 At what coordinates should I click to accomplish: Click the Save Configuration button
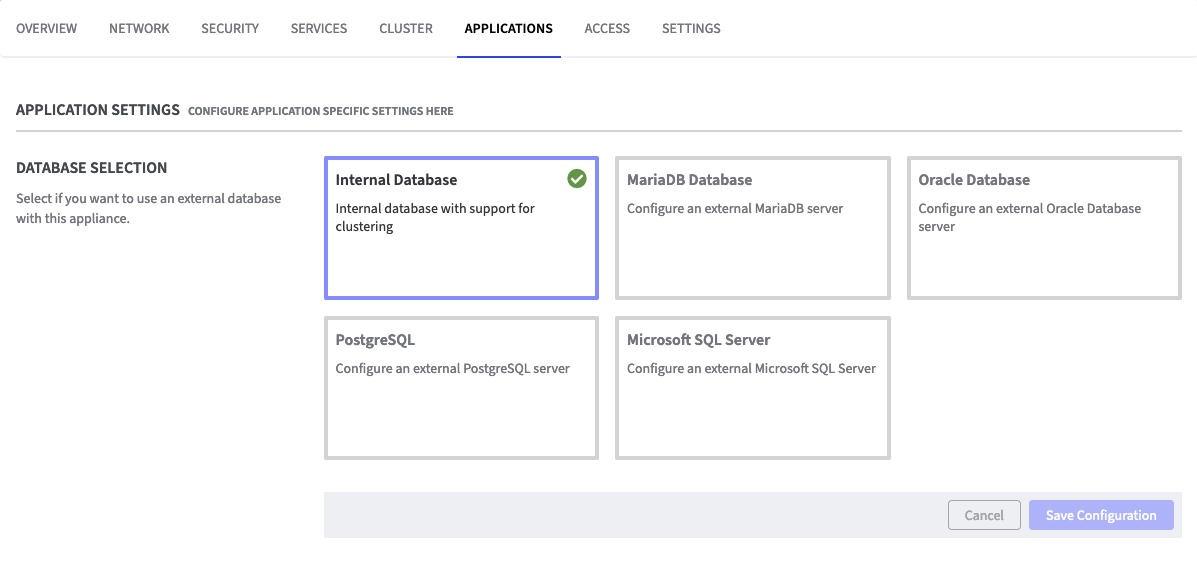[1101, 515]
